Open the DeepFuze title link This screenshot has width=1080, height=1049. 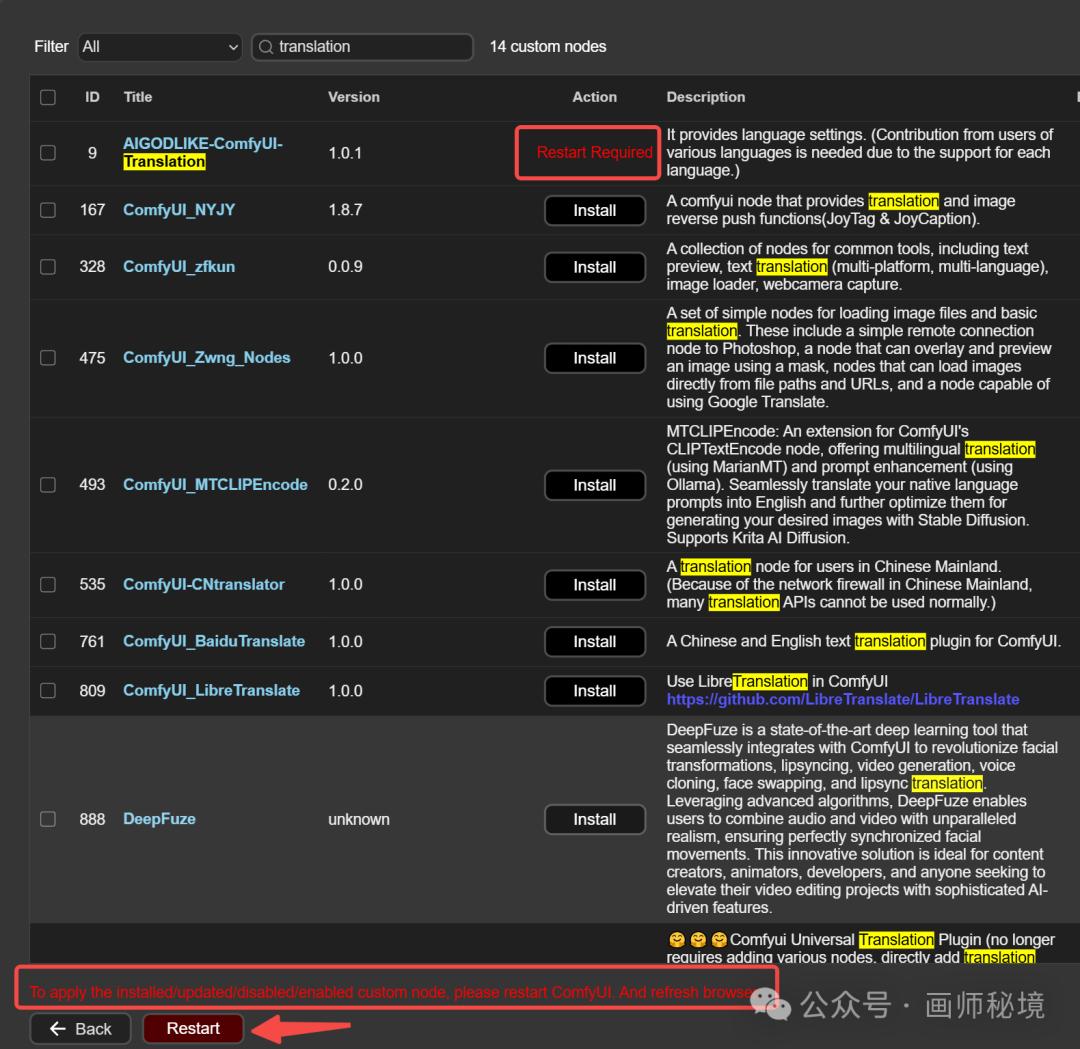pos(159,819)
